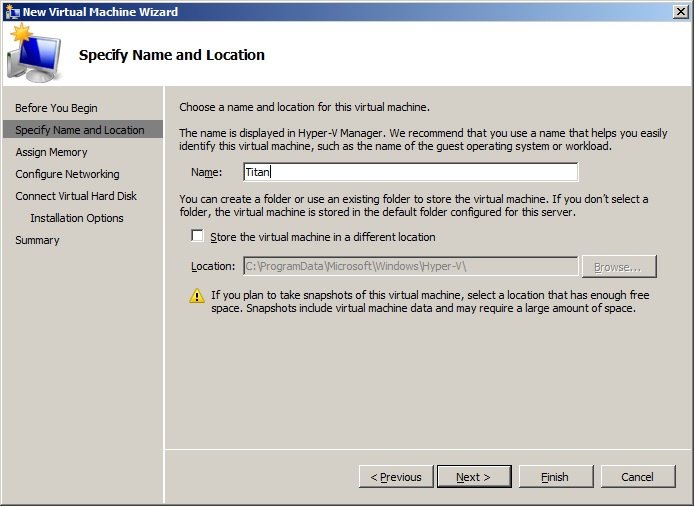Image resolution: width=695 pixels, height=507 pixels.
Task: Click the Location: field label
Action: tap(213, 266)
